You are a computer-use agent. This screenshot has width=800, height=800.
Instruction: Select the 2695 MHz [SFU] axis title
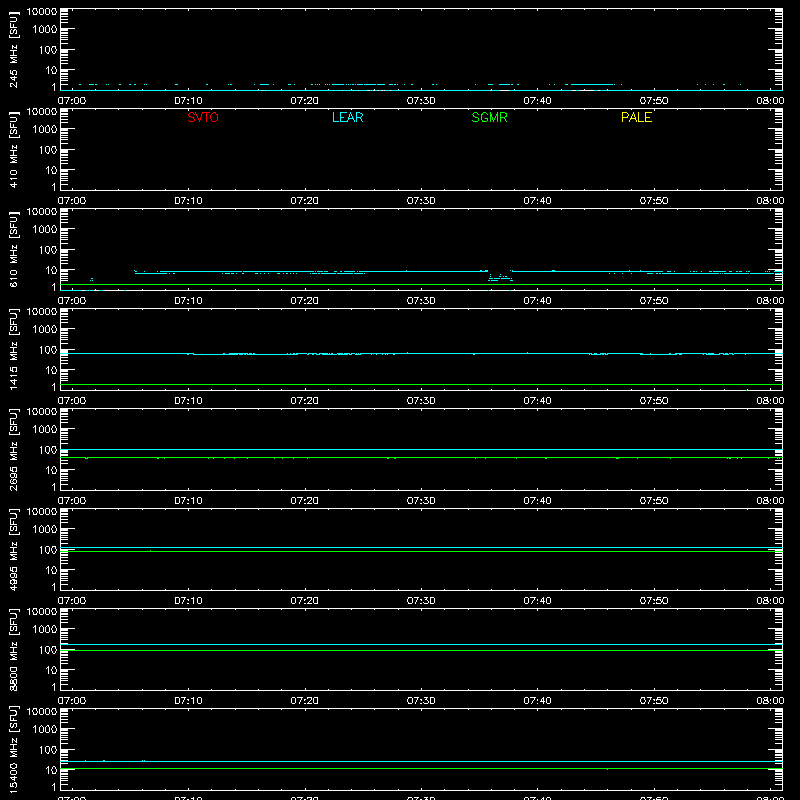pyautogui.click(x=14, y=449)
